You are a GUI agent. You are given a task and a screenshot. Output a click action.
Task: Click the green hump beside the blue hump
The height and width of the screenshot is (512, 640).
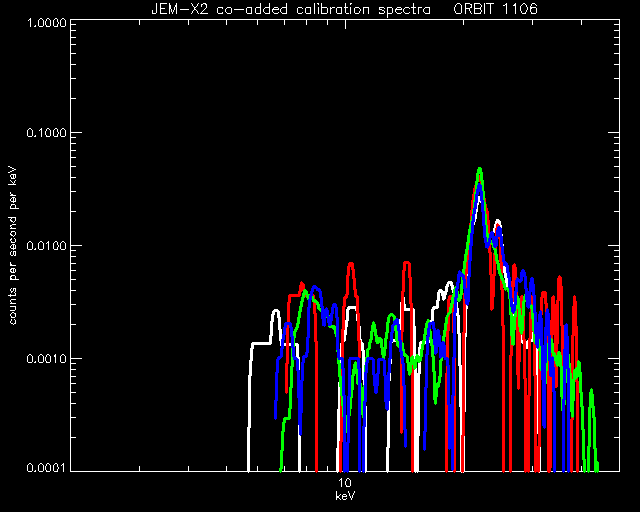[305, 292]
